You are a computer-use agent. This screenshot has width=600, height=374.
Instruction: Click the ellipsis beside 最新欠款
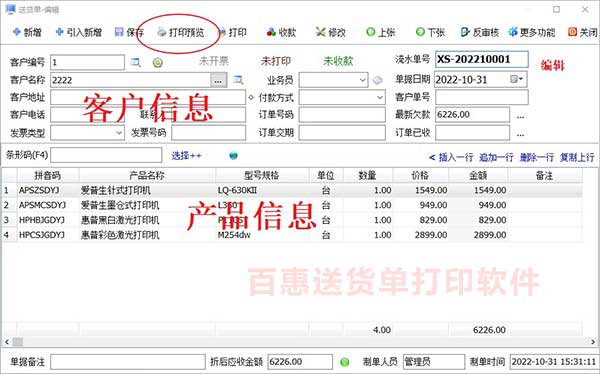(520, 116)
